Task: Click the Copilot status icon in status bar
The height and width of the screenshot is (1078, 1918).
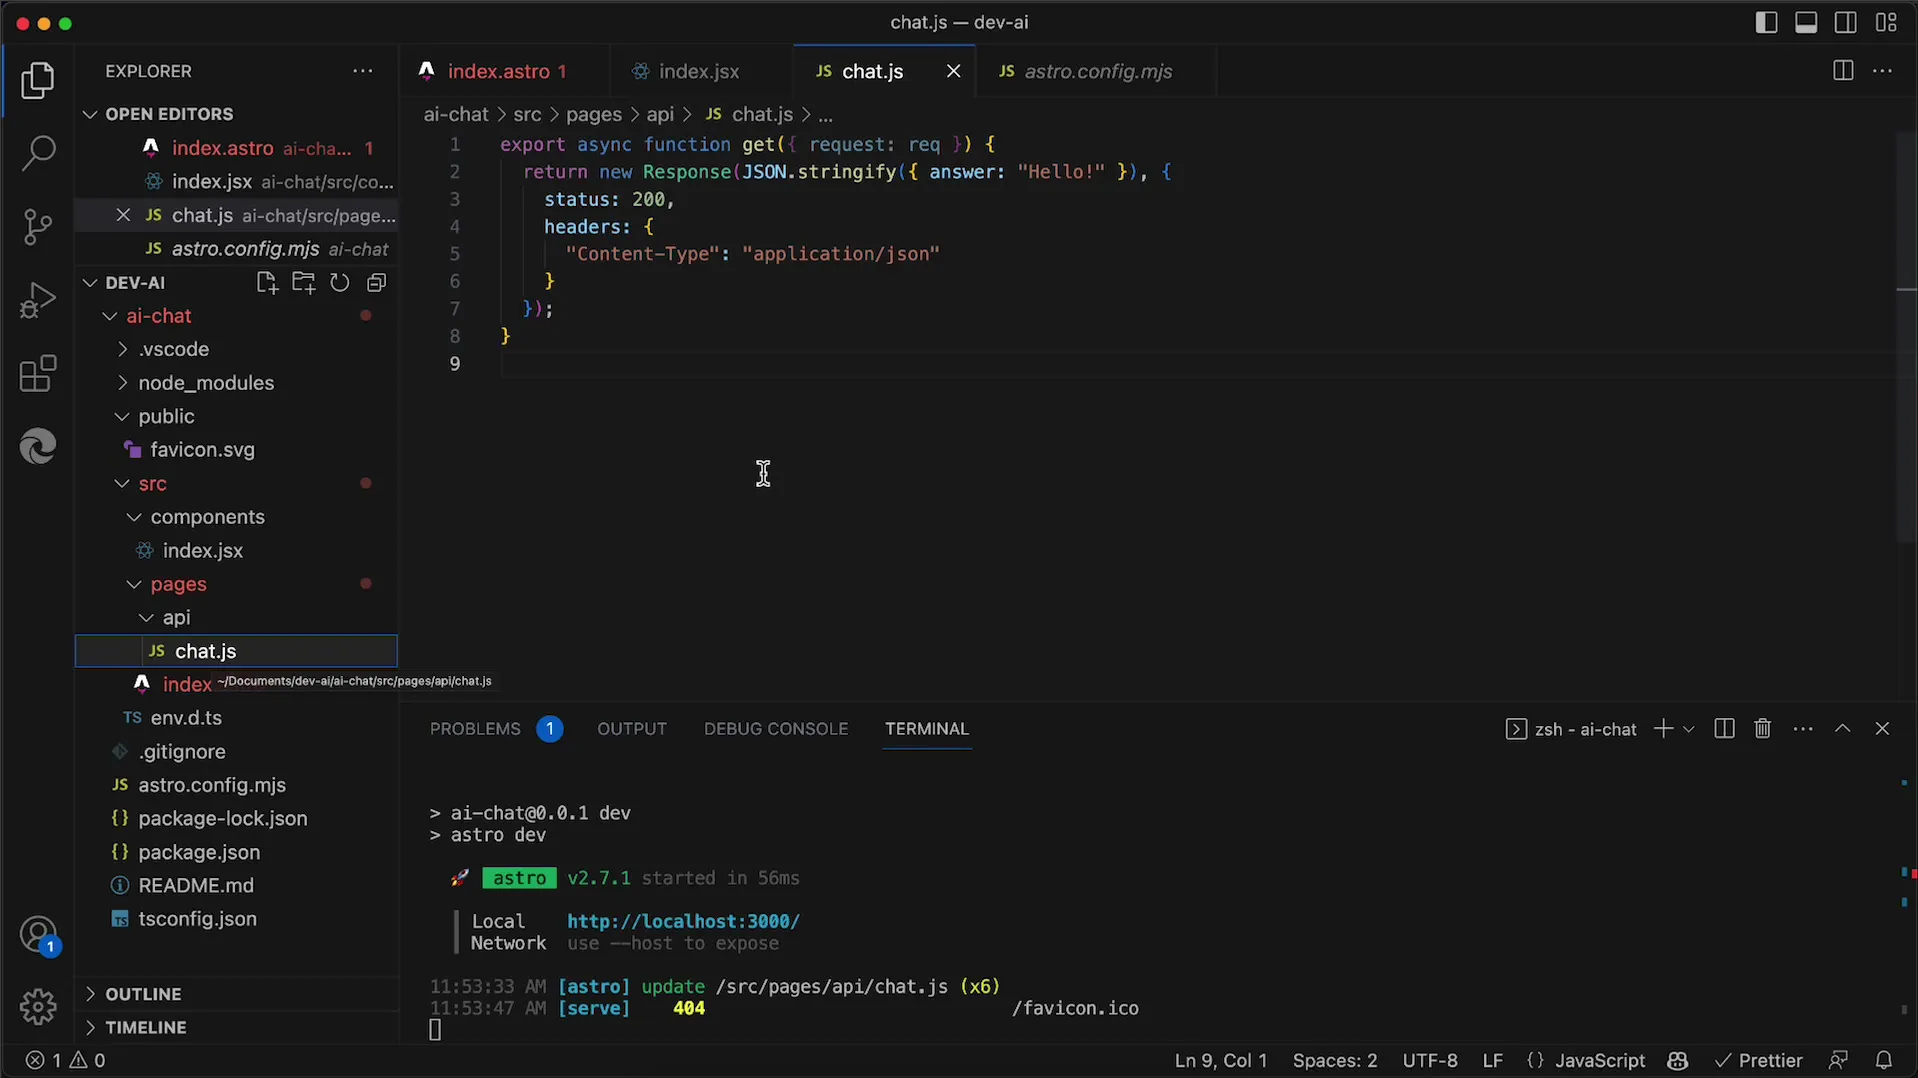Action: click(1678, 1060)
